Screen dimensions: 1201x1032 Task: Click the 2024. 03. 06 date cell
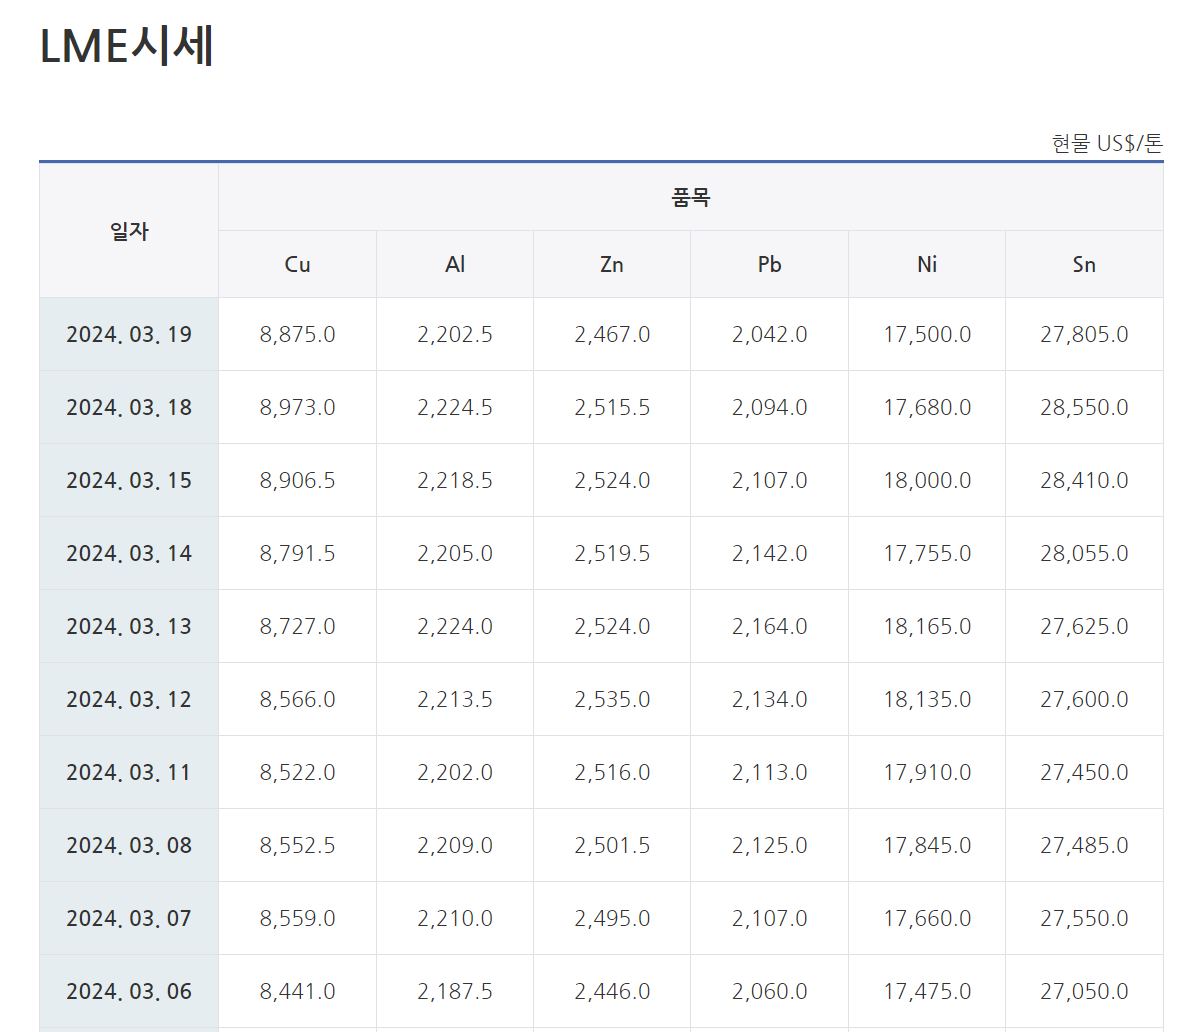(129, 991)
